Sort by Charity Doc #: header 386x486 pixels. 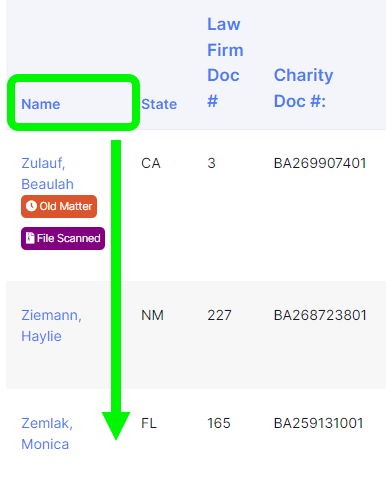(303, 88)
